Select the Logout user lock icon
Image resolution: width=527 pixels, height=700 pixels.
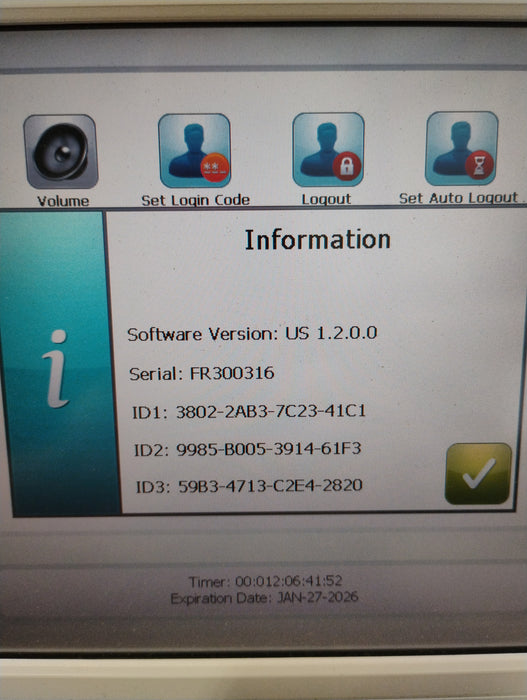coord(328,150)
